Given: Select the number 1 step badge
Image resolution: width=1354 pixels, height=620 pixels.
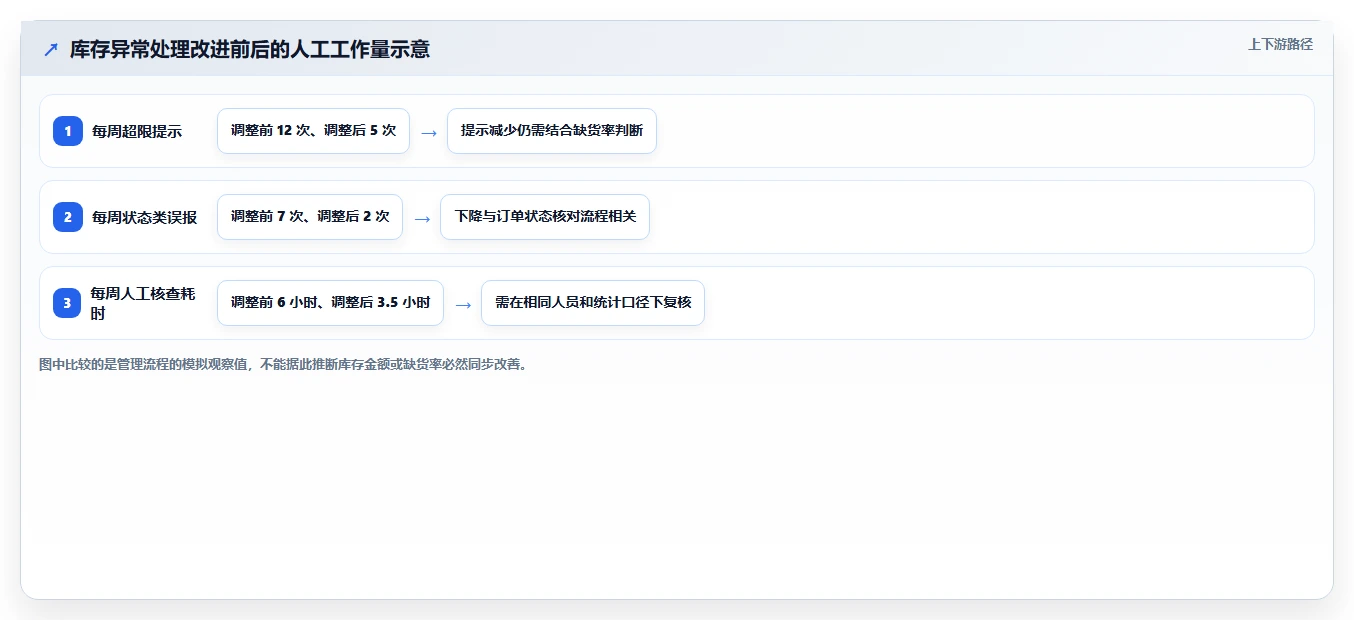Looking at the screenshot, I should 68,131.
